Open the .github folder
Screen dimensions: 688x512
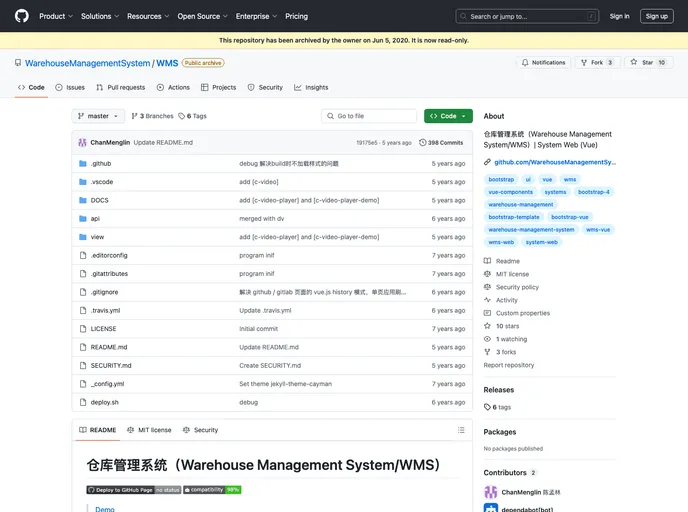click(101, 163)
